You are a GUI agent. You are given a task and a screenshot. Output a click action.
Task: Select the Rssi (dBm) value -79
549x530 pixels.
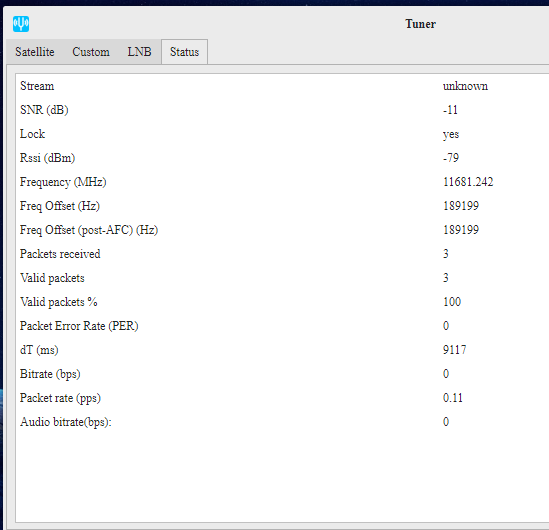[x=451, y=158]
